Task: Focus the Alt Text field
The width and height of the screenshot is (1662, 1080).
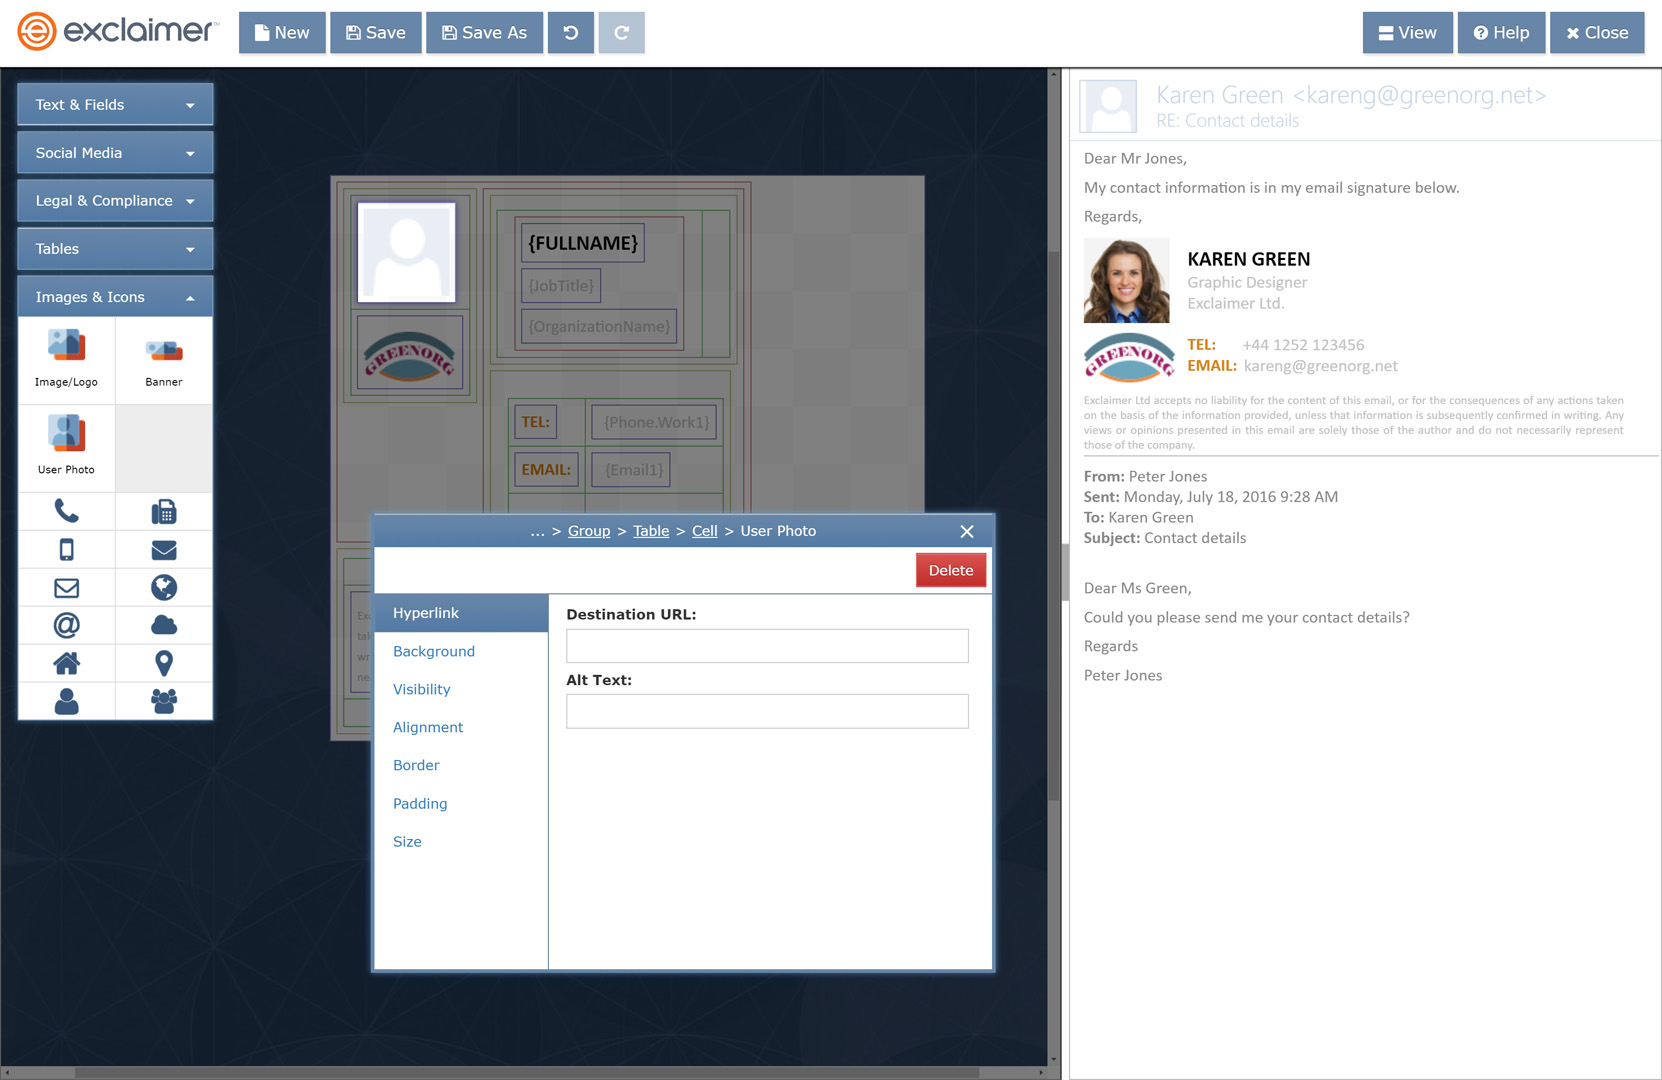Action: (767, 711)
